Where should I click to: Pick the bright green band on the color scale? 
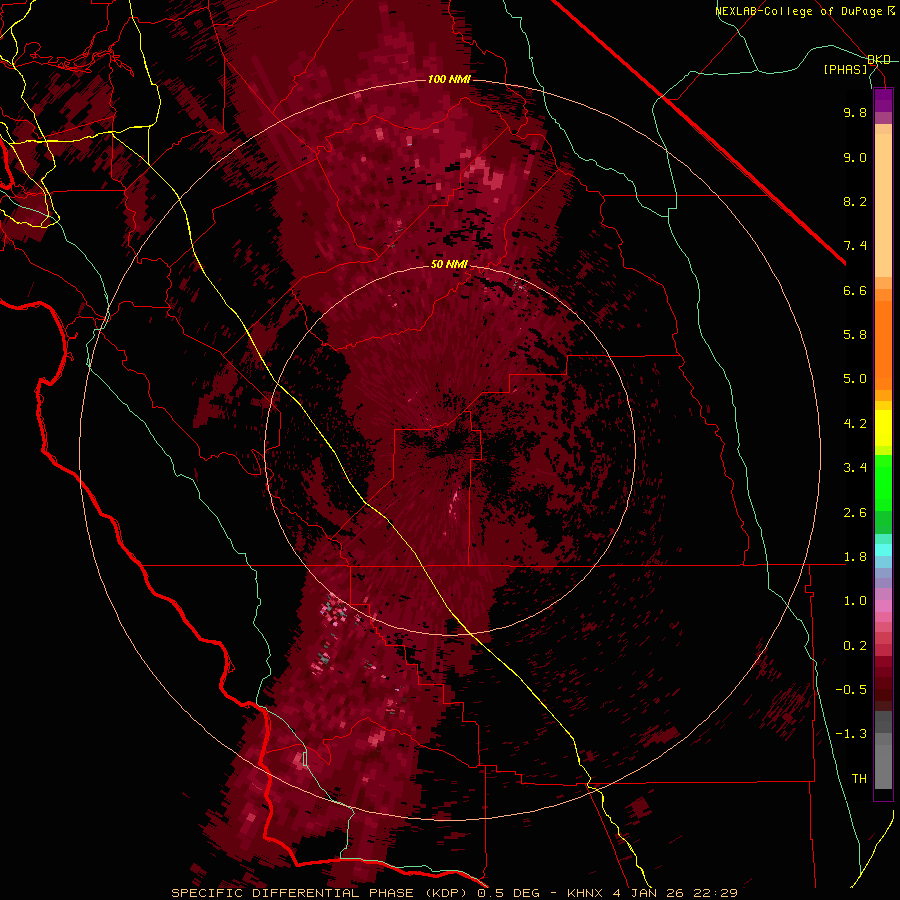click(883, 482)
